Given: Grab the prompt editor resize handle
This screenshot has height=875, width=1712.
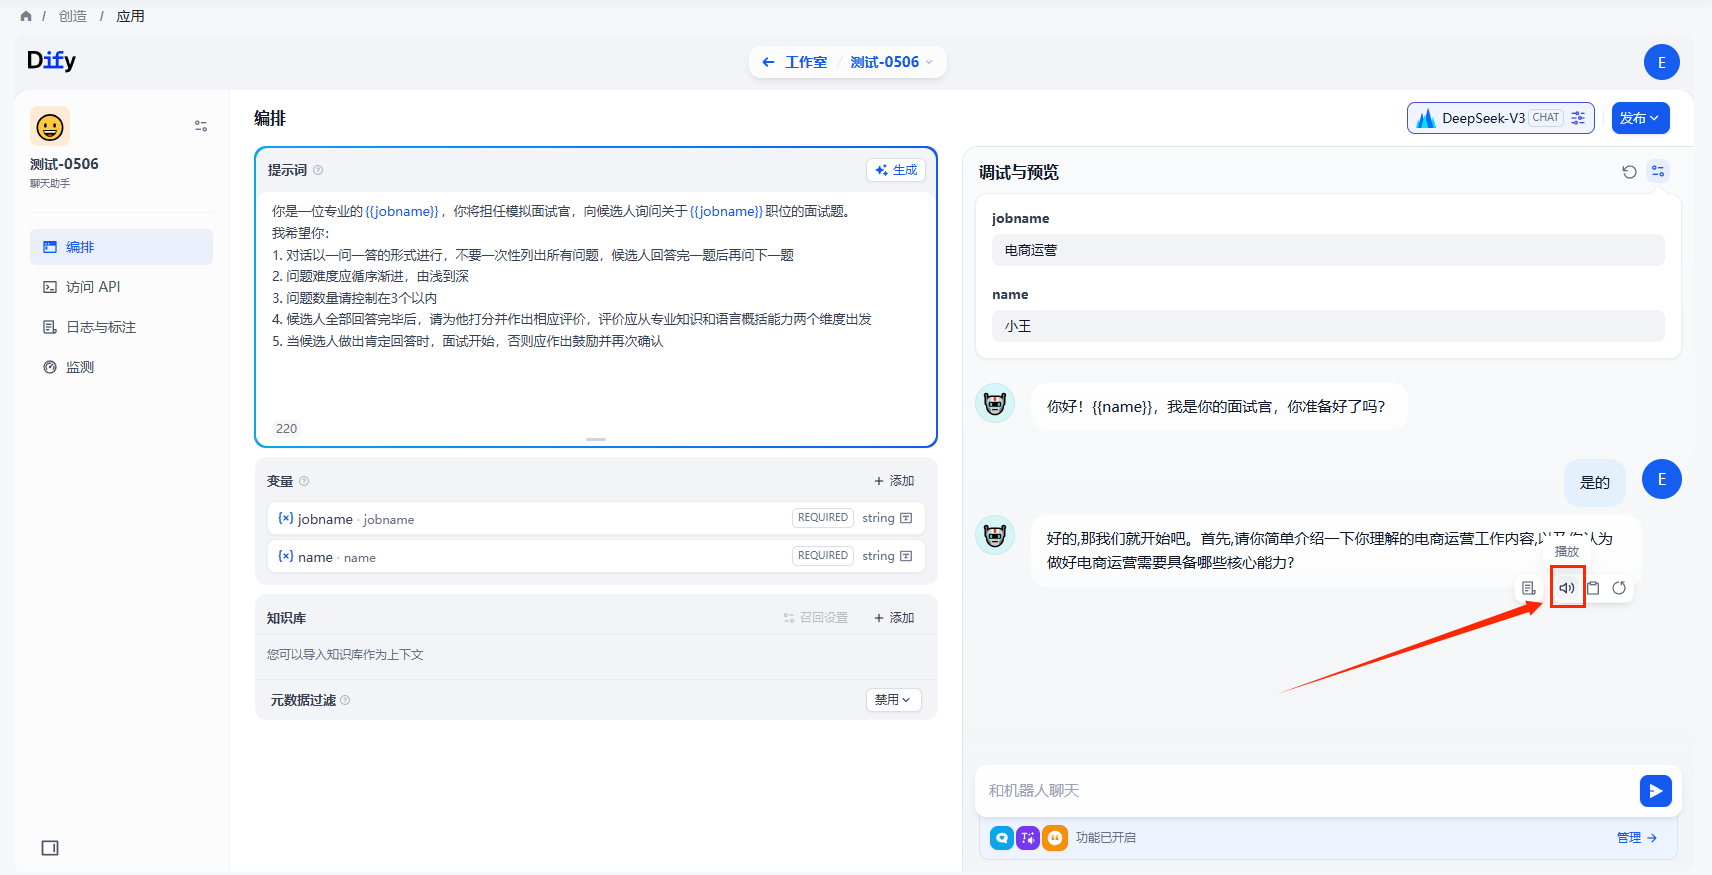Looking at the screenshot, I should coord(596,439).
